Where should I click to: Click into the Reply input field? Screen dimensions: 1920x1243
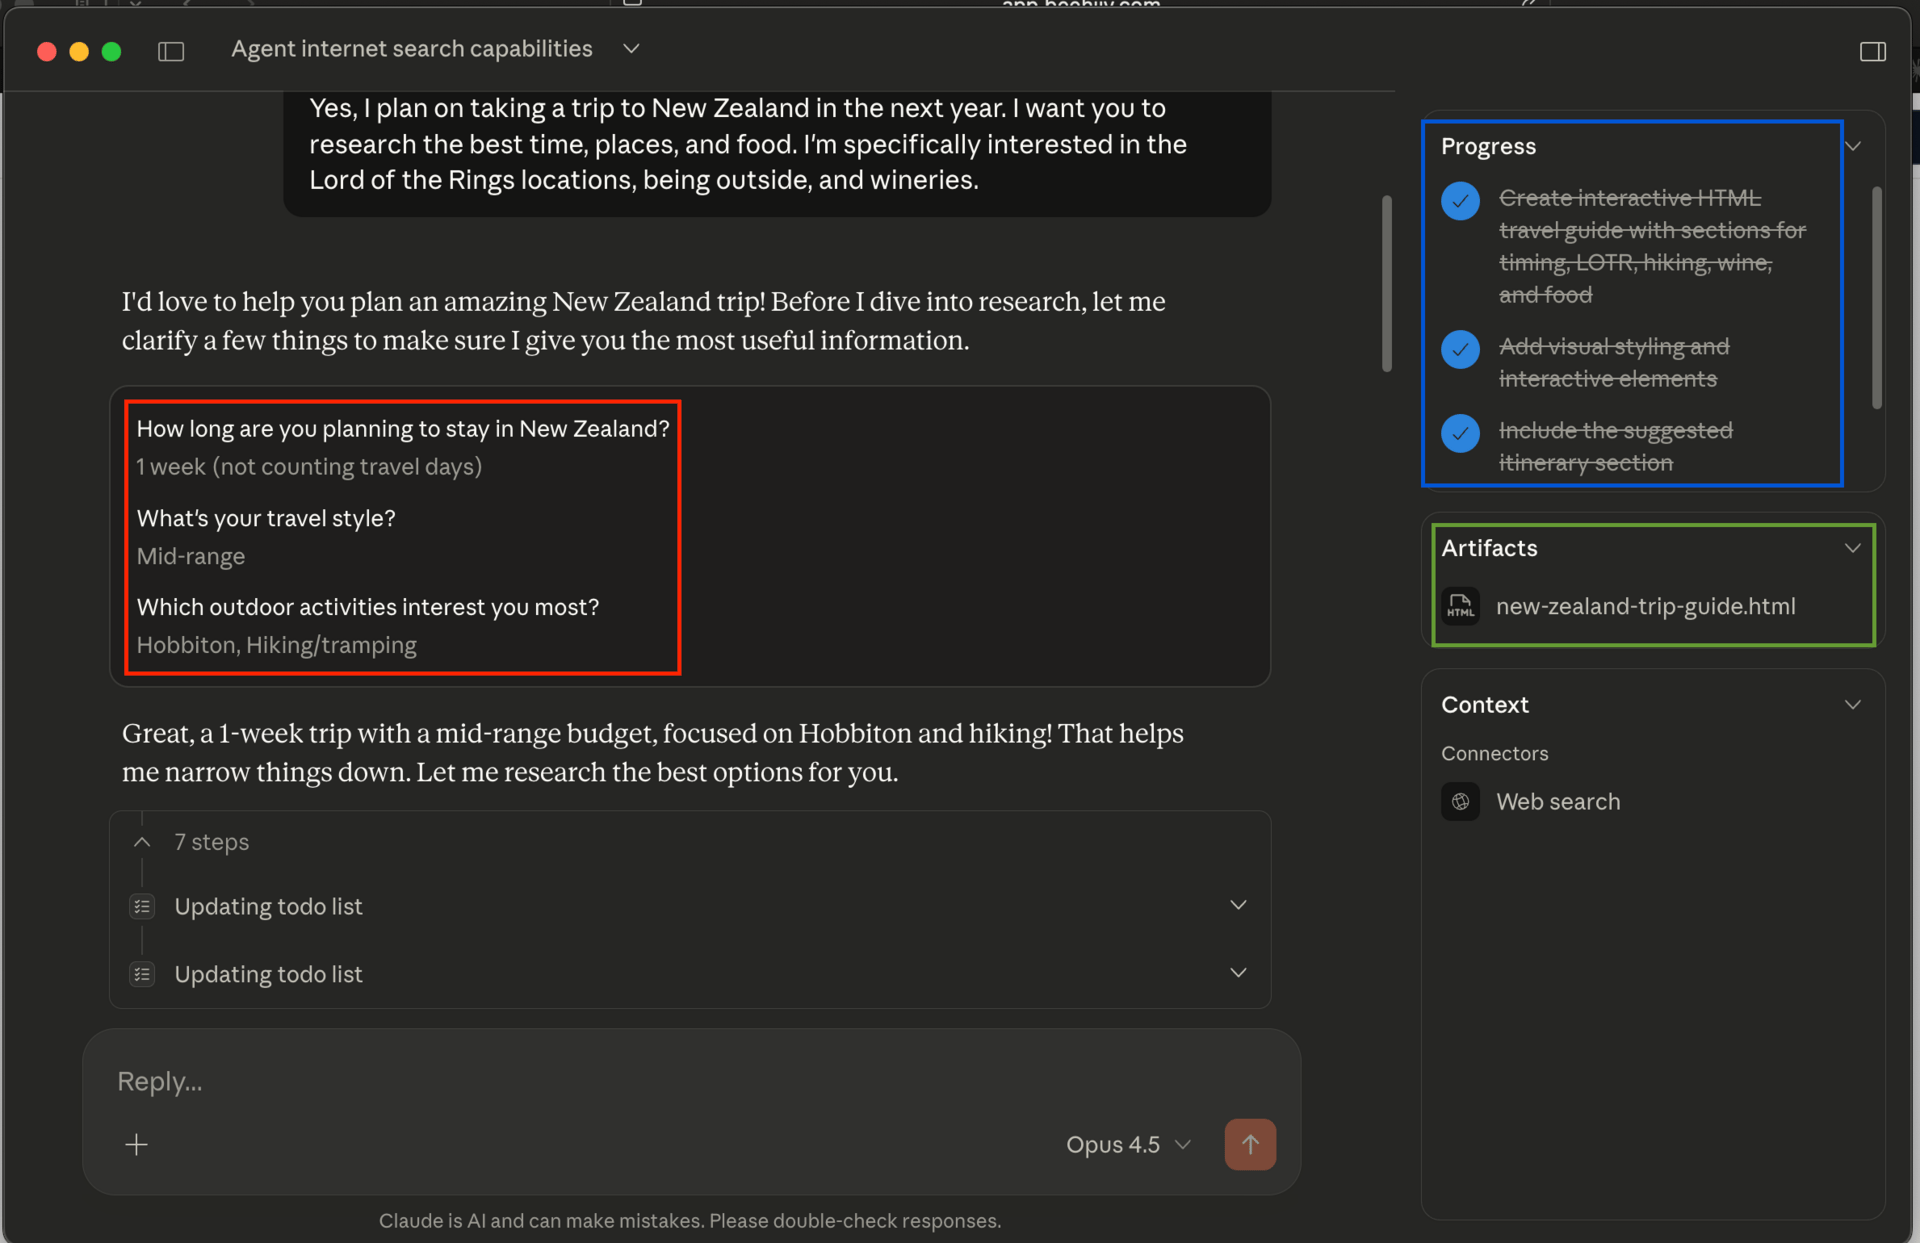click(x=600, y=1081)
